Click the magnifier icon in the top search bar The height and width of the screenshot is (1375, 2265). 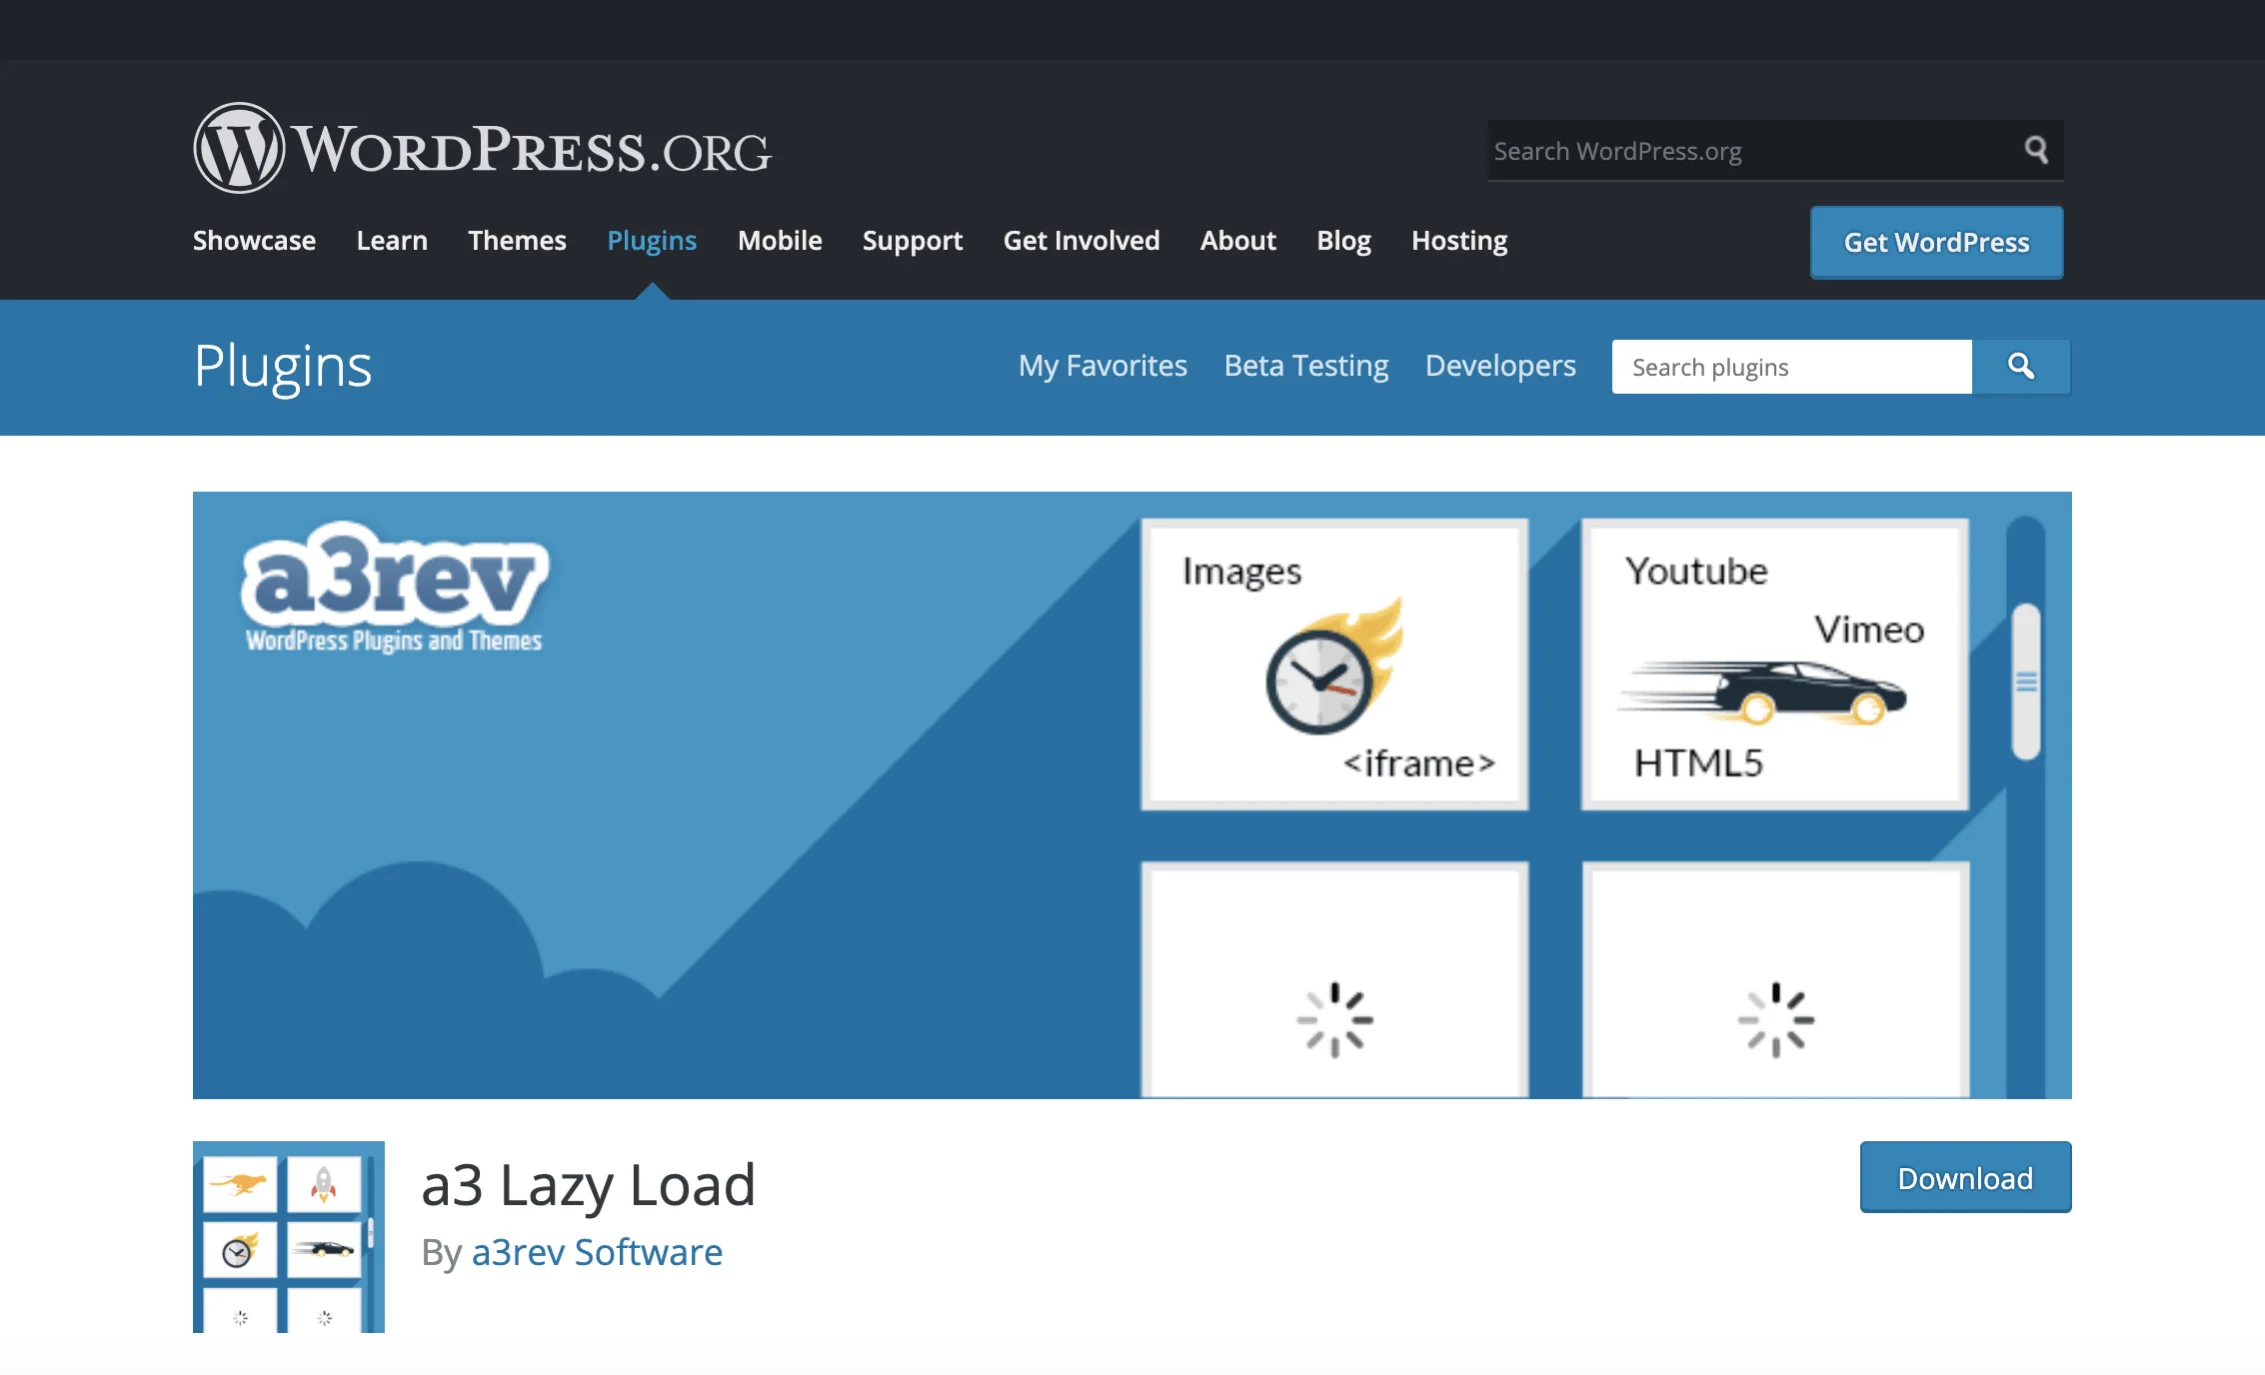(x=2037, y=150)
